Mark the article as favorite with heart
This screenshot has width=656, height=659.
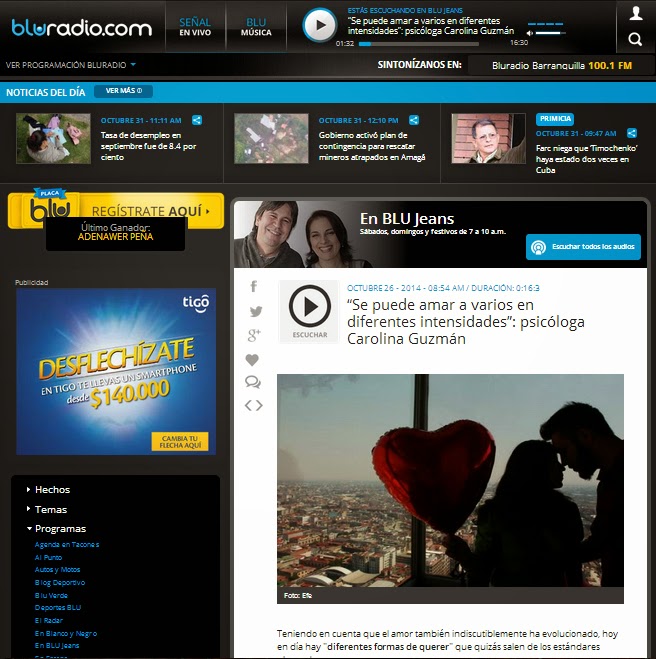point(252,360)
